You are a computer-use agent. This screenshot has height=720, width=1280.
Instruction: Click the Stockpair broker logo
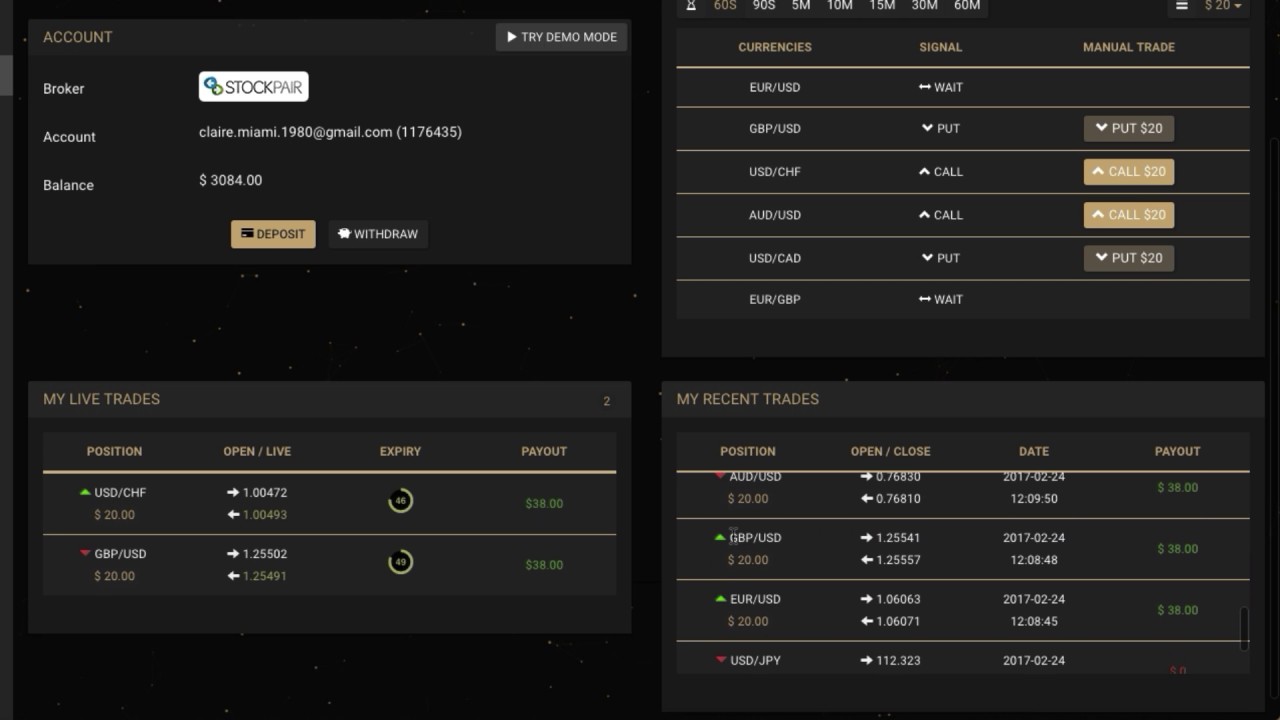(x=253, y=87)
